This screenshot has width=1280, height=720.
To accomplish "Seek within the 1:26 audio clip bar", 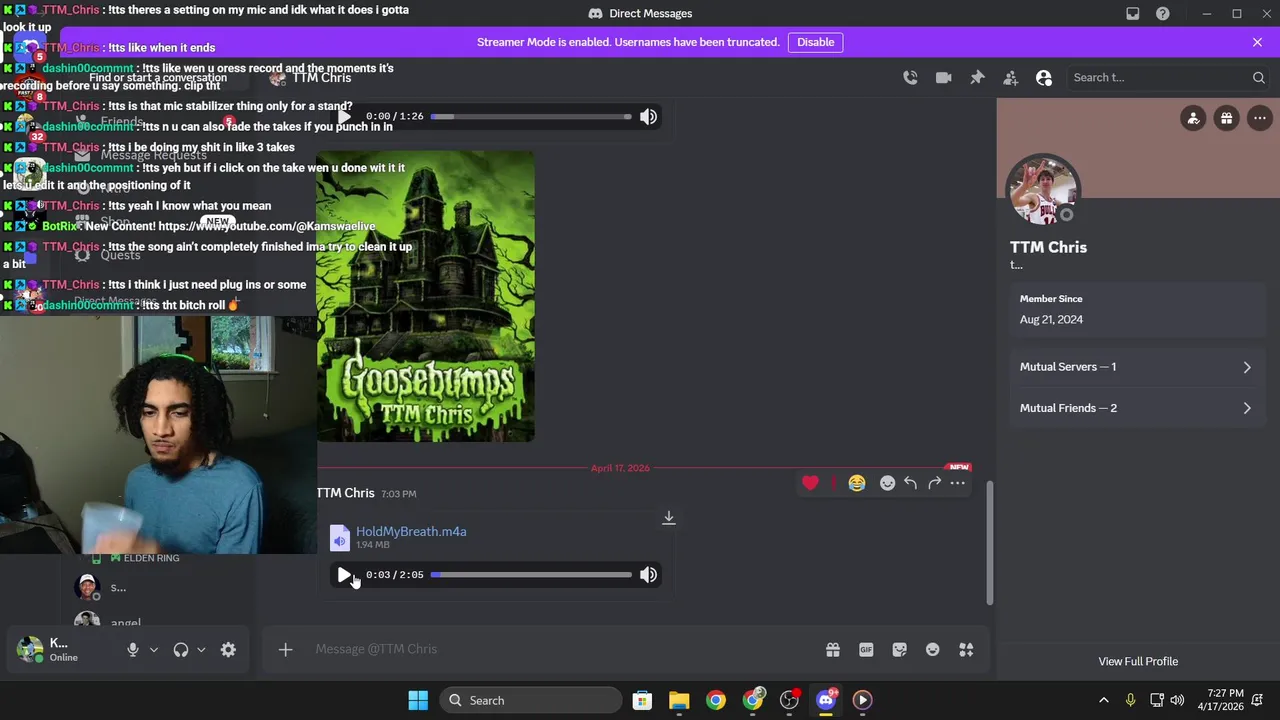I will 531,116.
